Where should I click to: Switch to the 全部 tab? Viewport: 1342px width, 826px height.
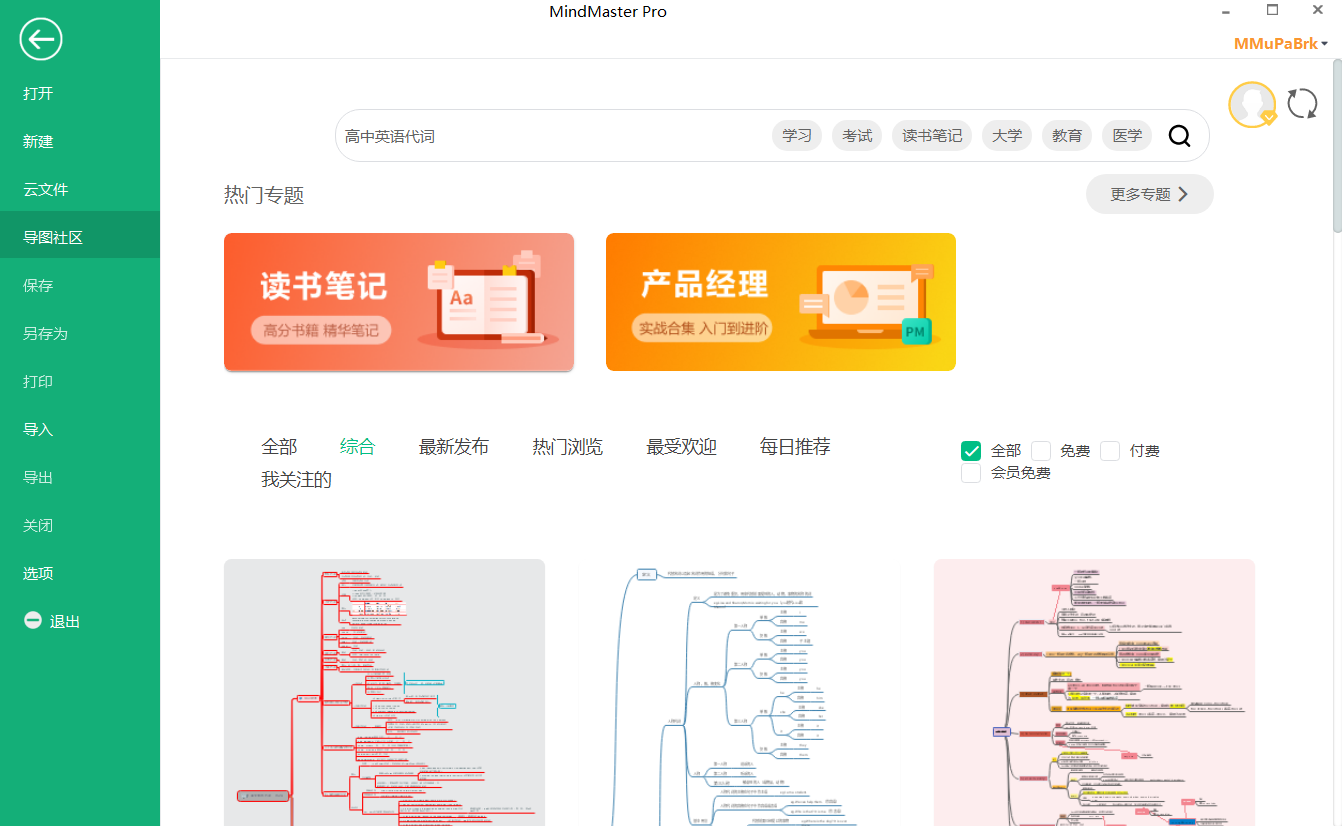pos(279,447)
